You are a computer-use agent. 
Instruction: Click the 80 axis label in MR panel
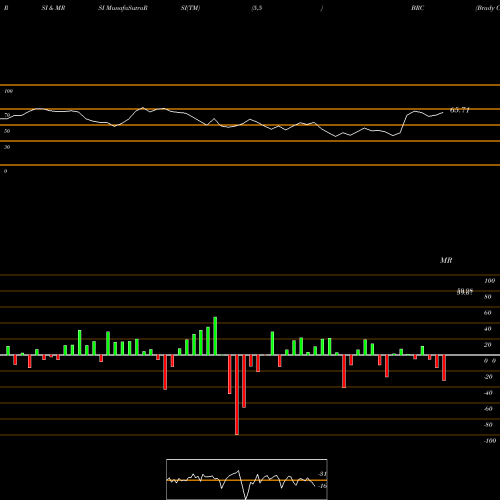tap(488, 297)
